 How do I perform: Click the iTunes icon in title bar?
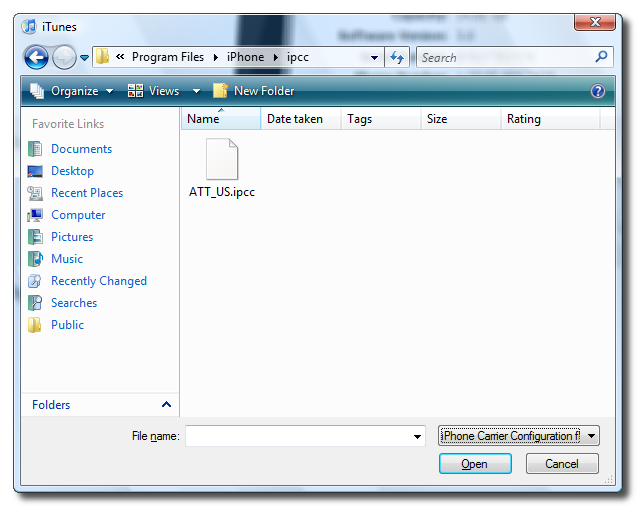point(29,26)
